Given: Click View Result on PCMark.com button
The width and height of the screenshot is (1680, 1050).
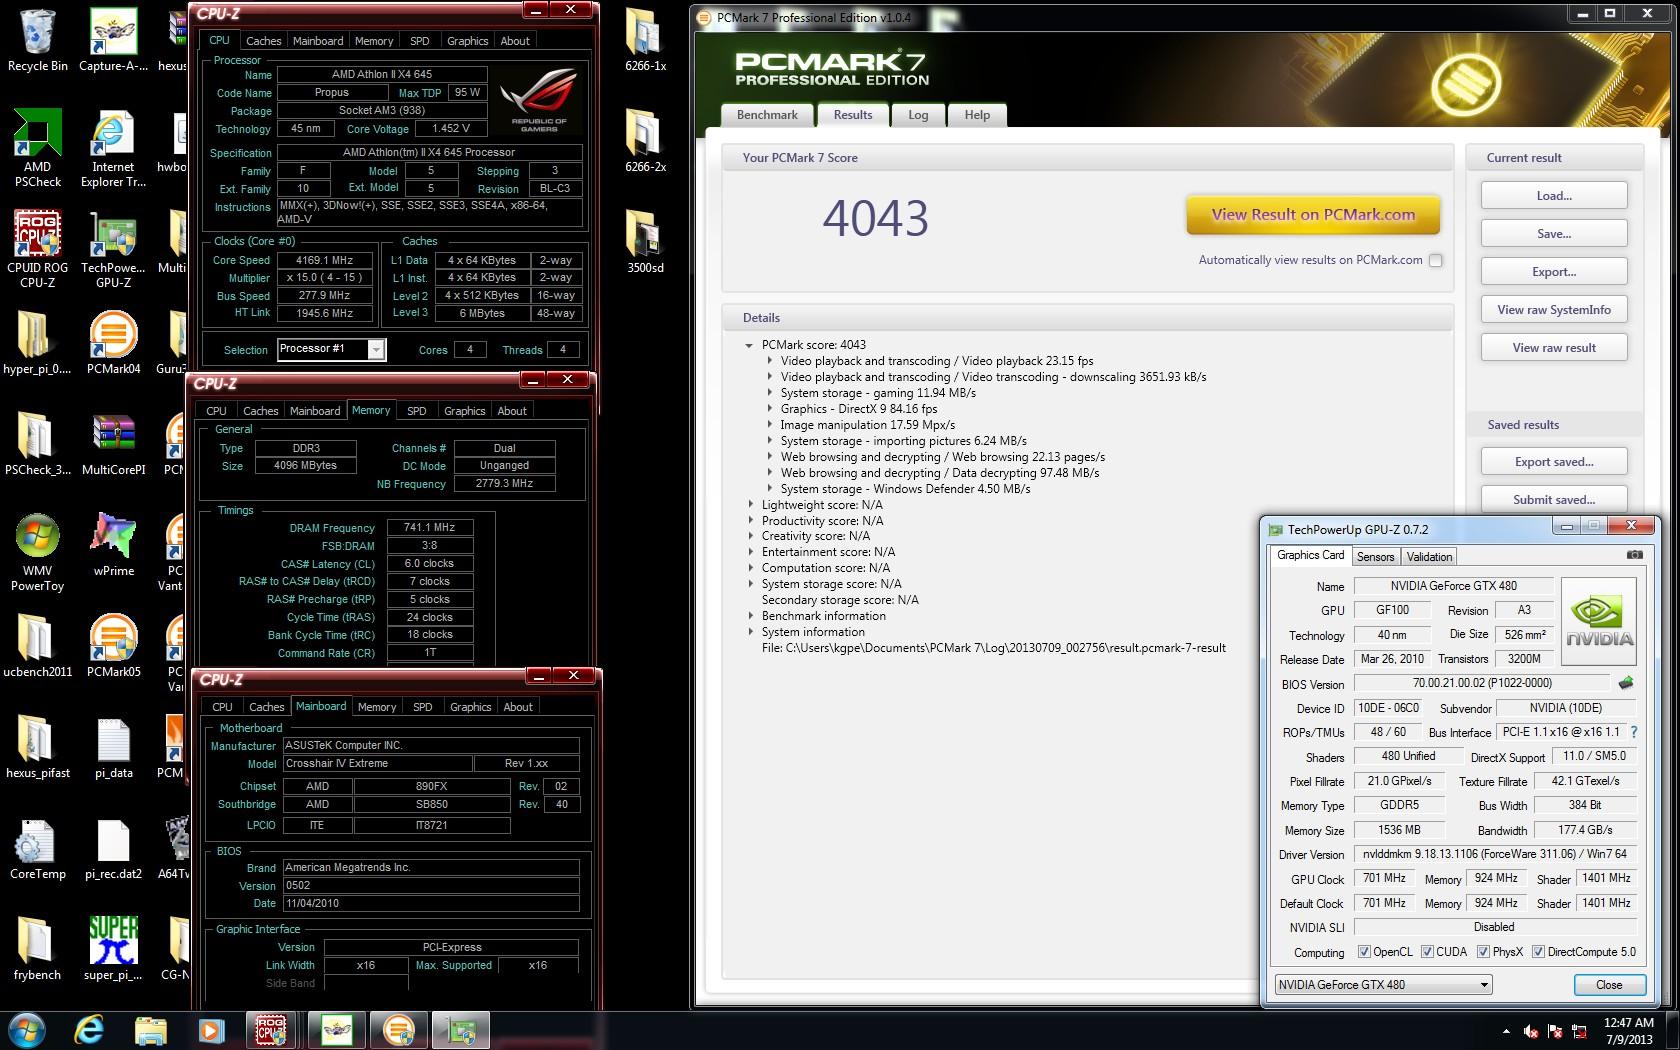Looking at the screenshot, I should click(1313, 214).
